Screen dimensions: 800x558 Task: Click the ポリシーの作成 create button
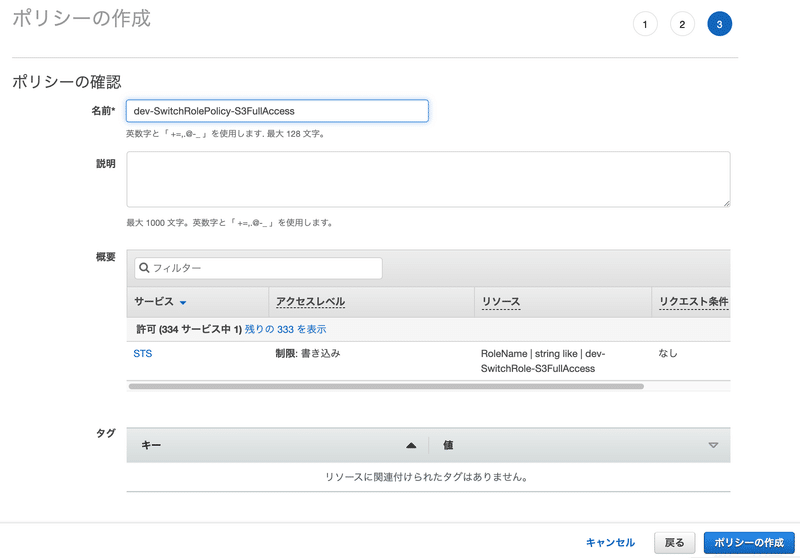coord(749,543)
